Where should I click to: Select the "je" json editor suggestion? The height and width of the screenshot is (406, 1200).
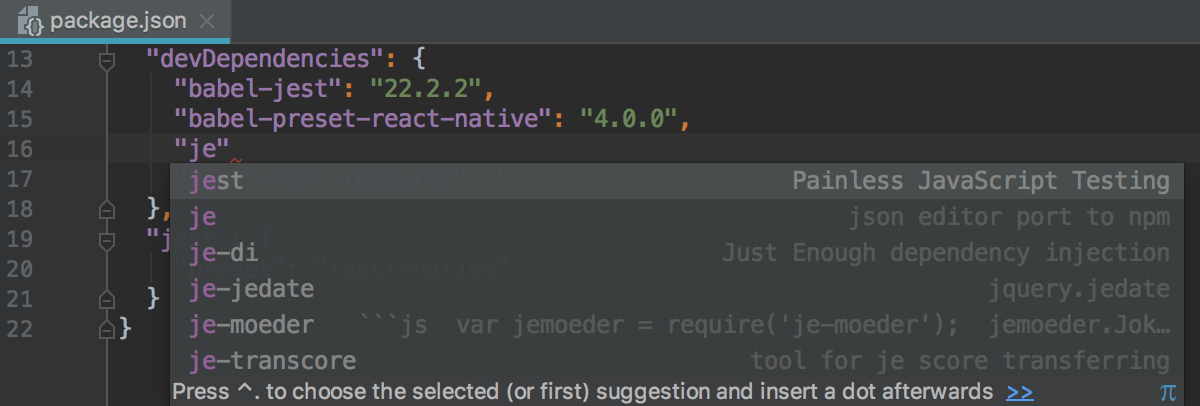point(203,216)
